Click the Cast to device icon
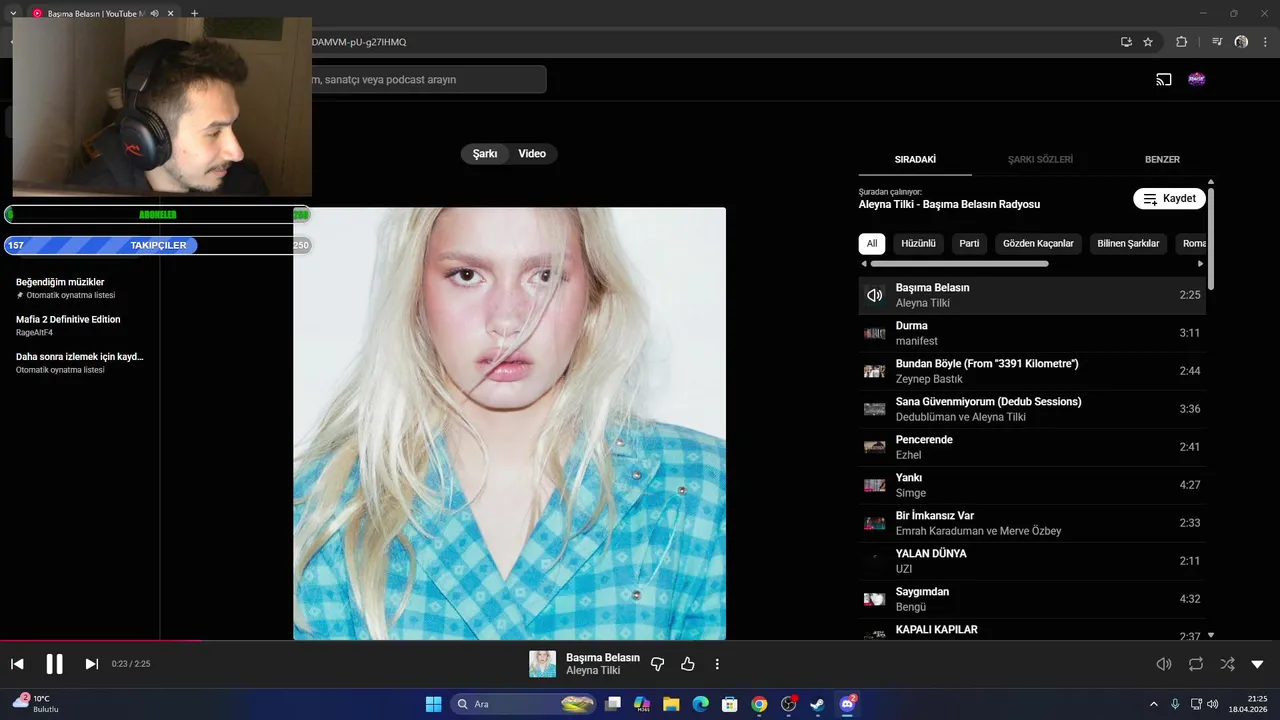This screenshot has width=1280, height=720. [1164, 79]
